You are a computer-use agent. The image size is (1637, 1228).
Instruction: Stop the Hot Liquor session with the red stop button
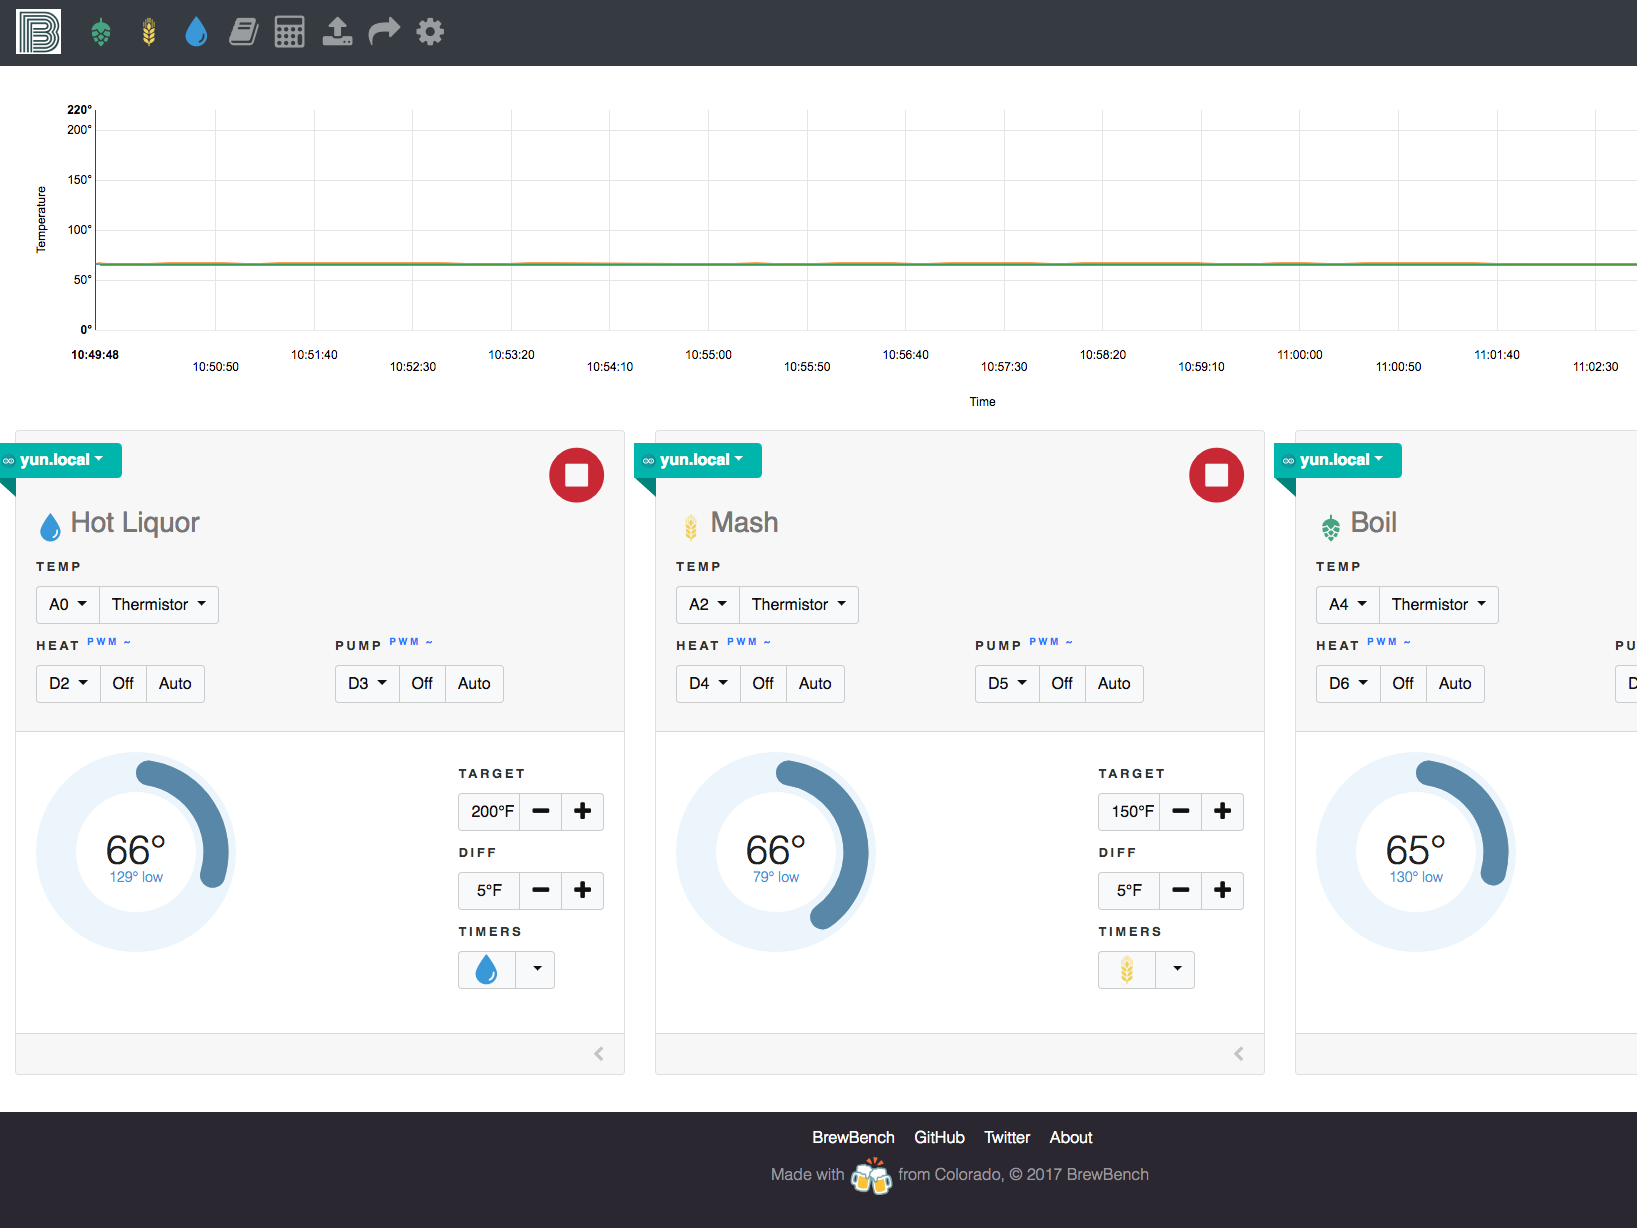pos(576,475)
